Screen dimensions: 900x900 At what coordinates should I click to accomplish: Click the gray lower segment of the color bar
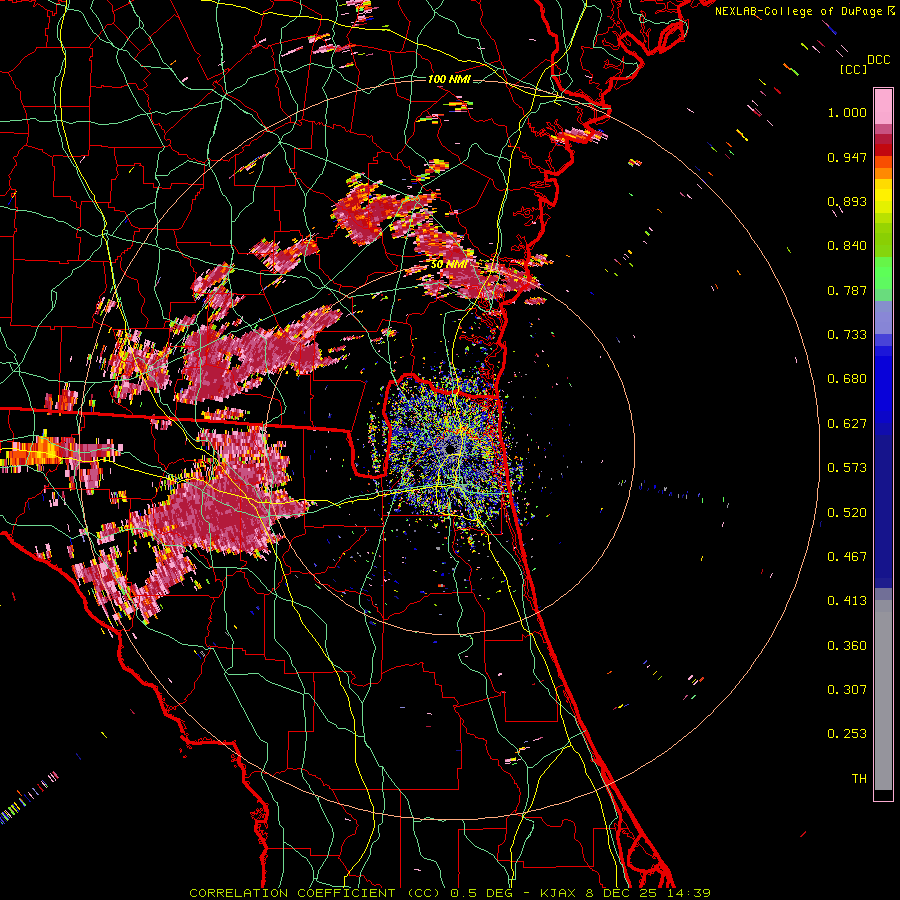click(883, 695)
